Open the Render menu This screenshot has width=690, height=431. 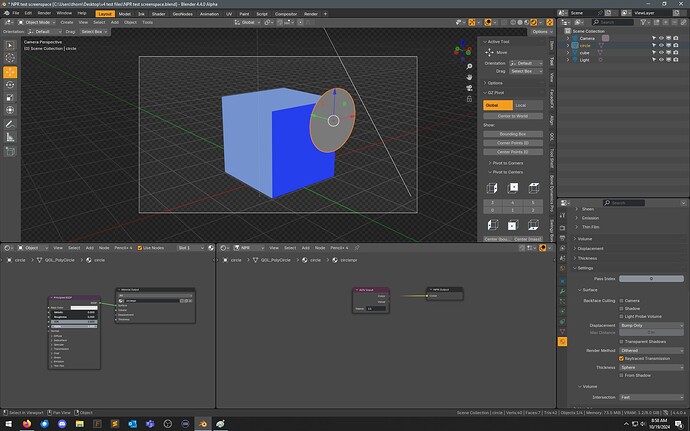[44, 13]
